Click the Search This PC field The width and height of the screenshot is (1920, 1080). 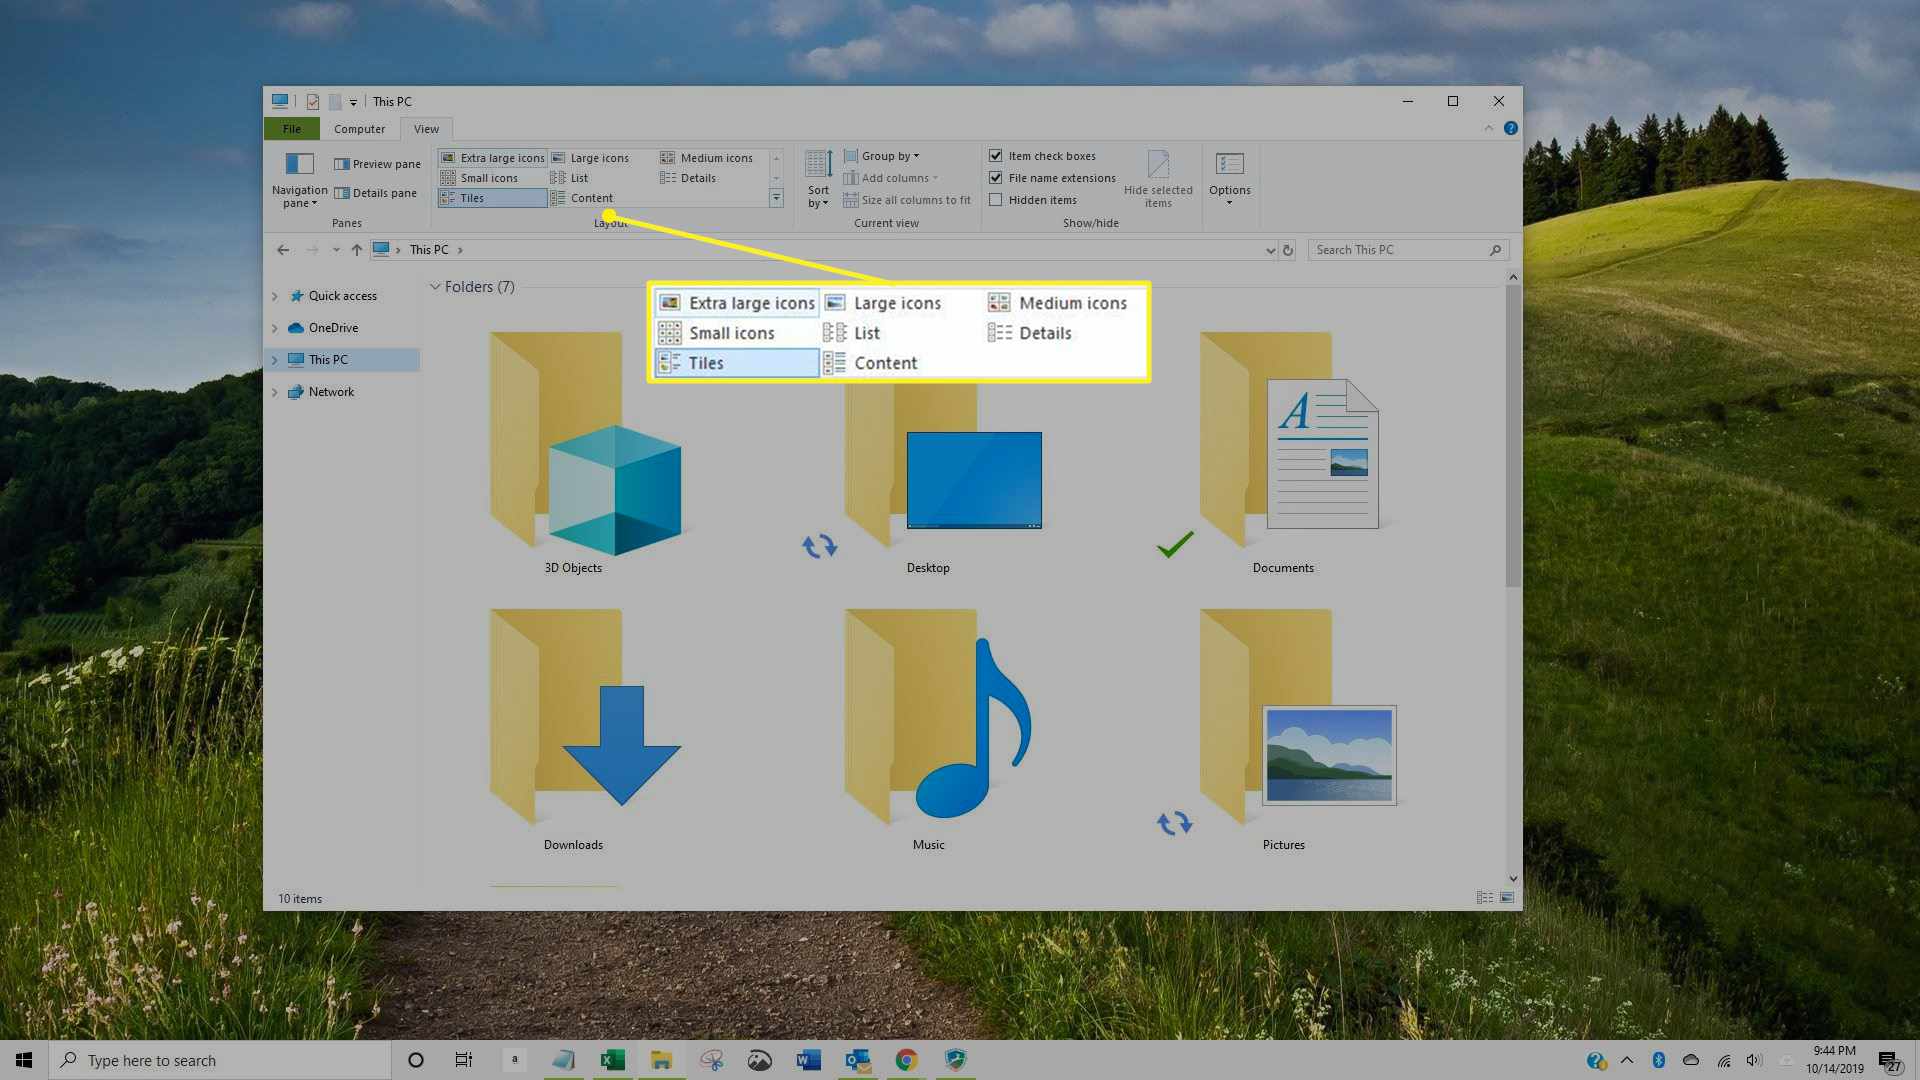[x=1408, y=250]
